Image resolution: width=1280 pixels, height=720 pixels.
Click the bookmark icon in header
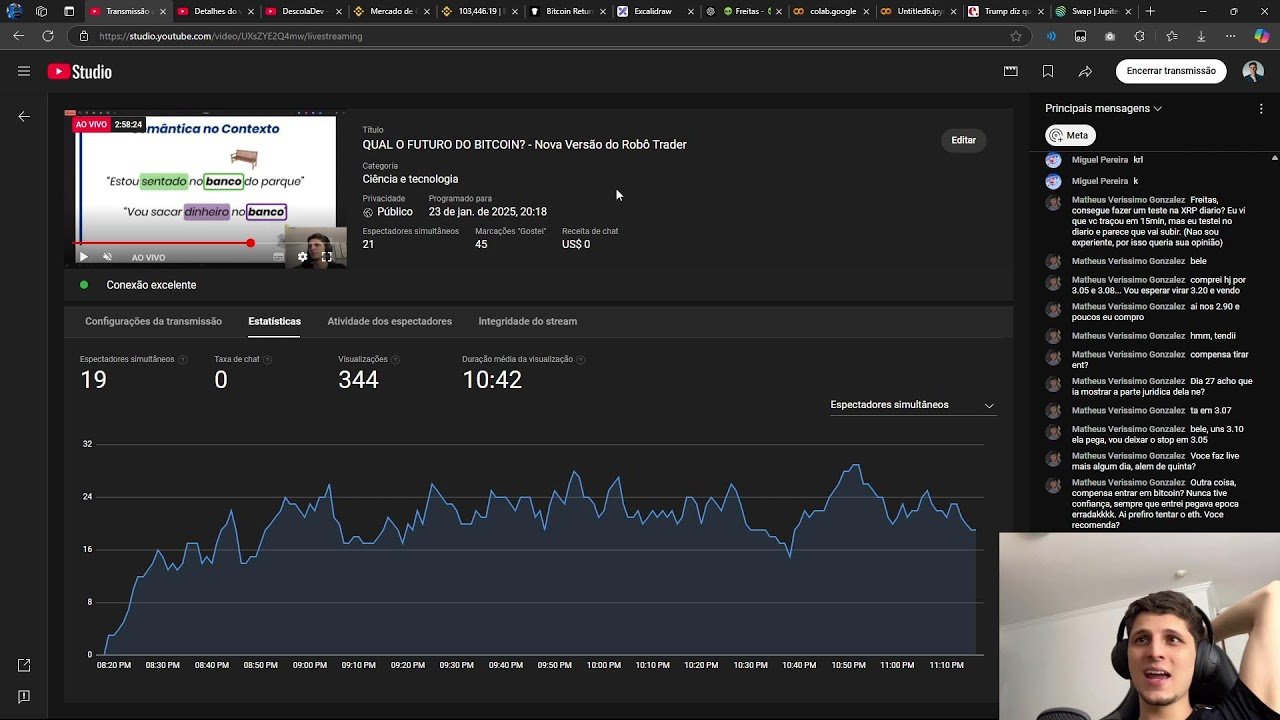pyautogui.click(x=1047, y=71)
